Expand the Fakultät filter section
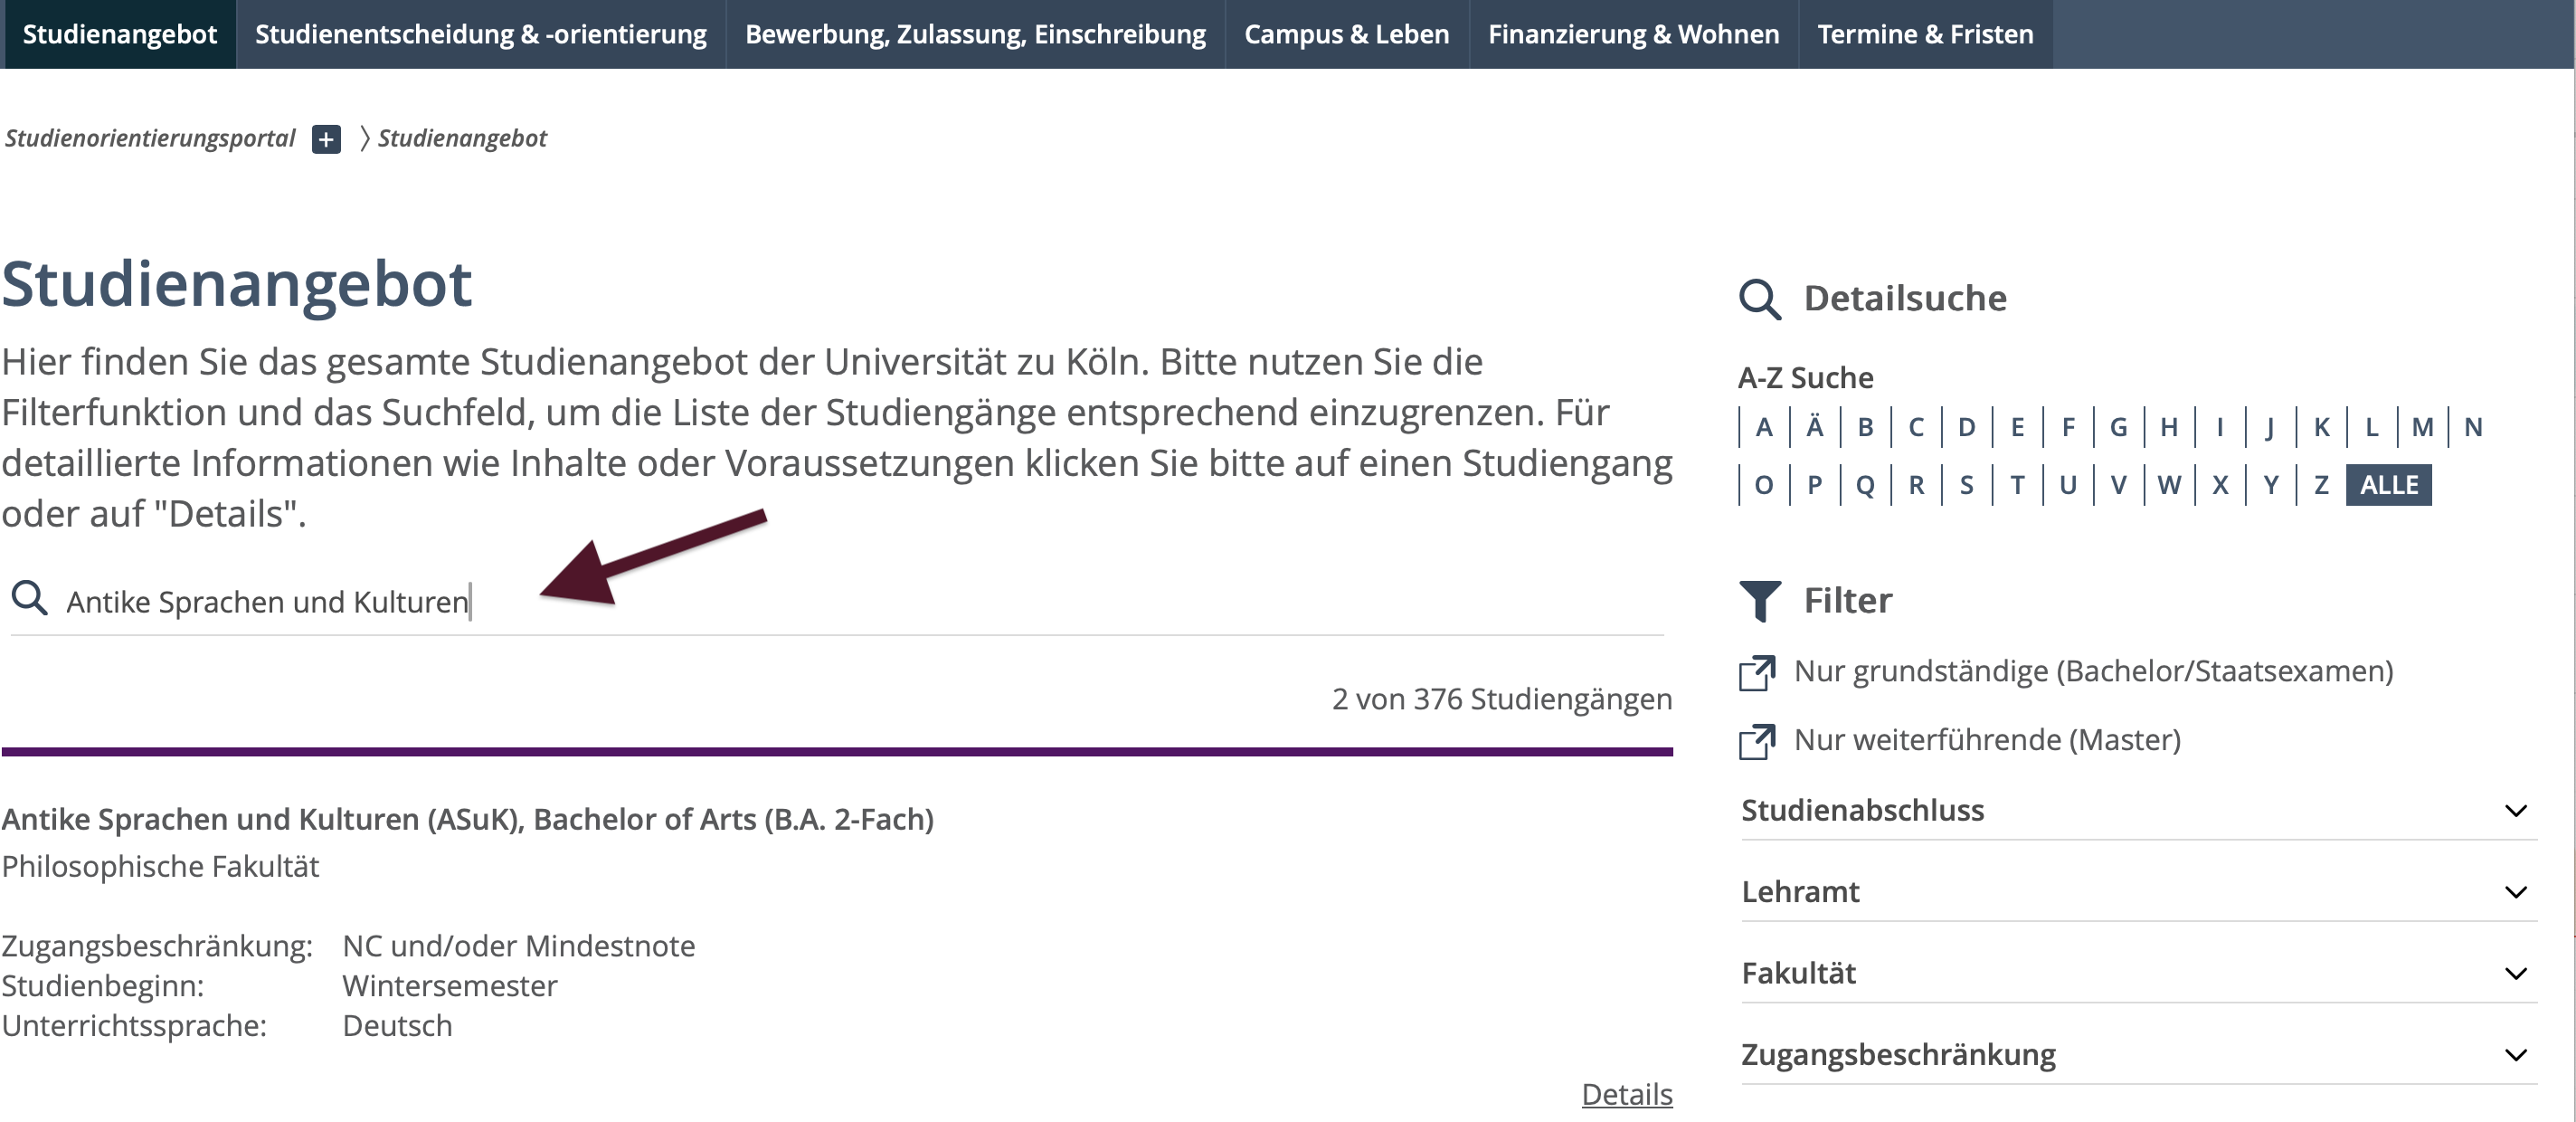 click(2139, 973)
